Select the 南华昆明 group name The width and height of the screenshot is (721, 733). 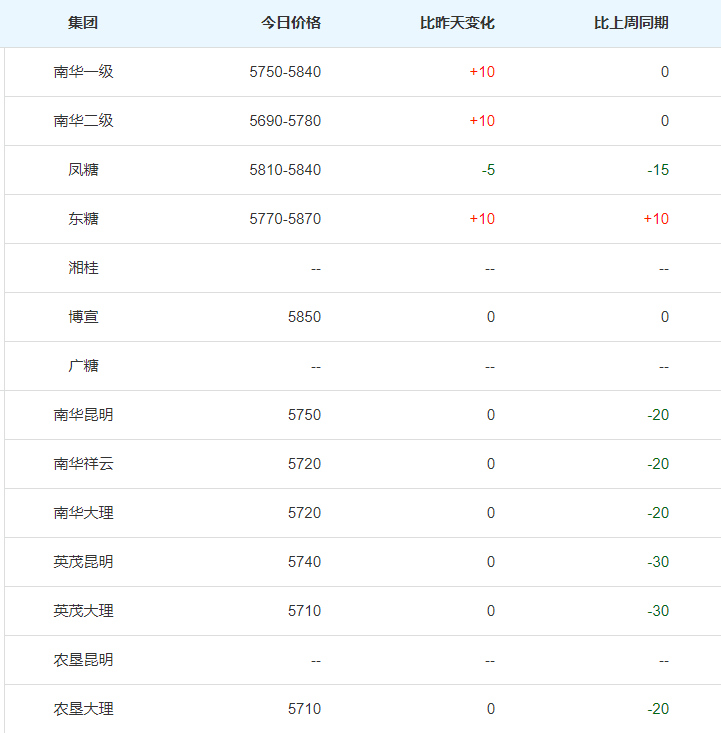(x=83, y=415)
